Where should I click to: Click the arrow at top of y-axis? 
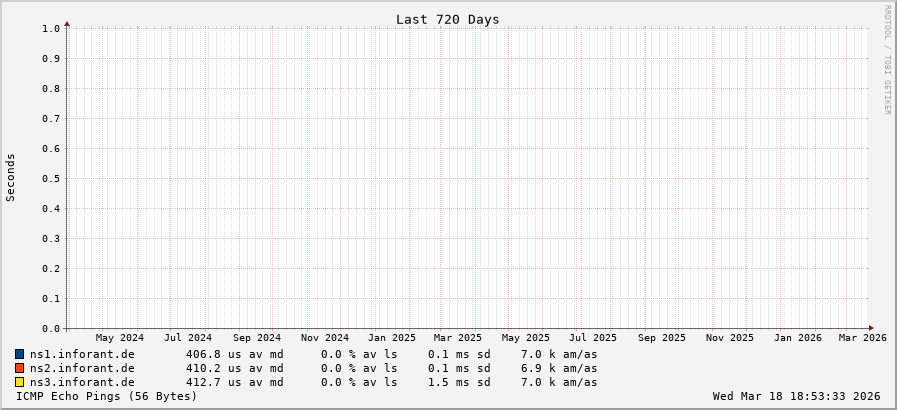(67, 23)
